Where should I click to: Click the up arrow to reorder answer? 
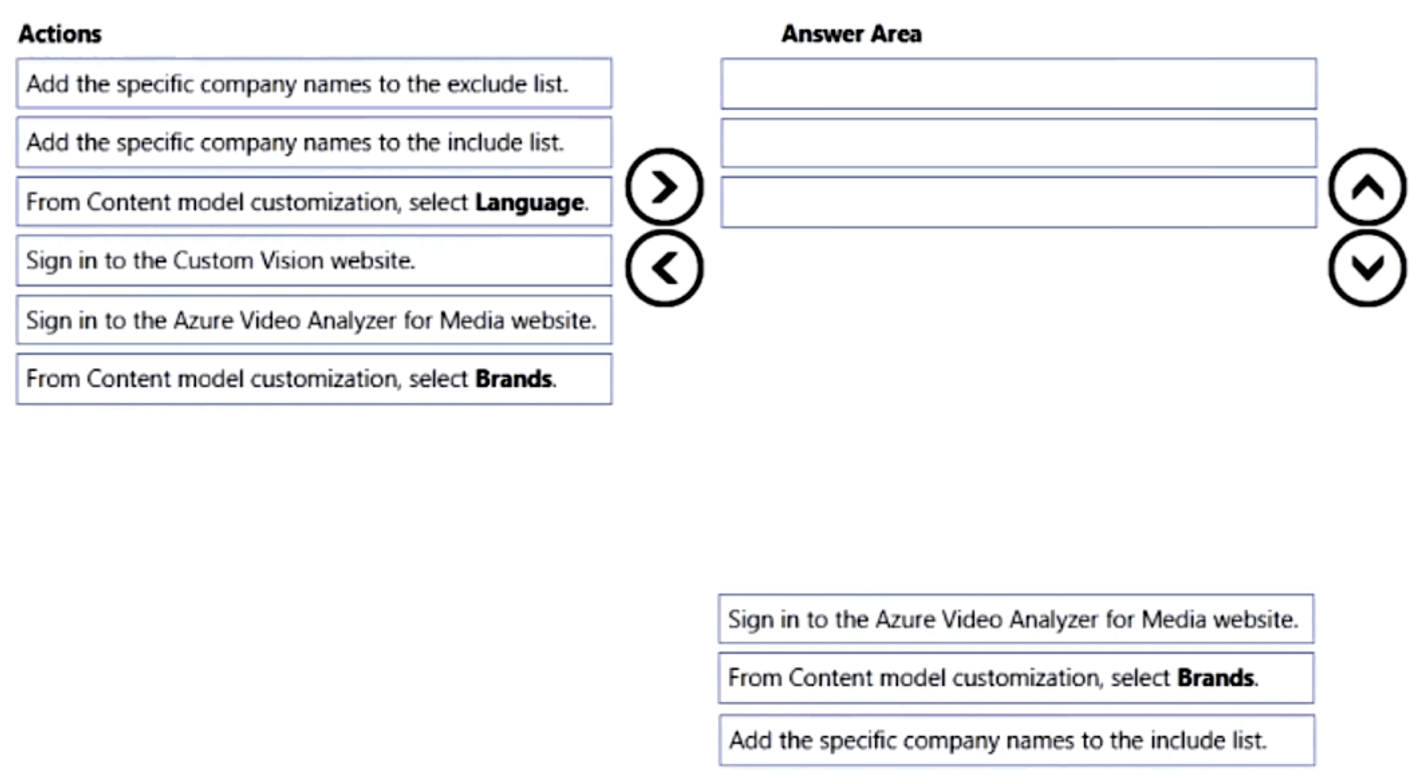click(x=1367, y=186)
